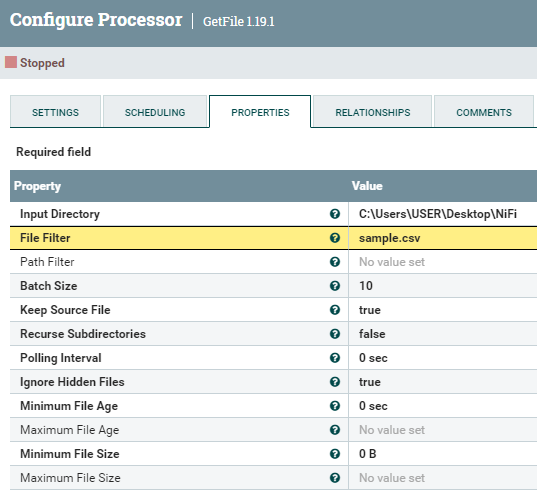537x495 pixels.
Task: Click the Configure Processor dialog heading
Action: point(96,20)
